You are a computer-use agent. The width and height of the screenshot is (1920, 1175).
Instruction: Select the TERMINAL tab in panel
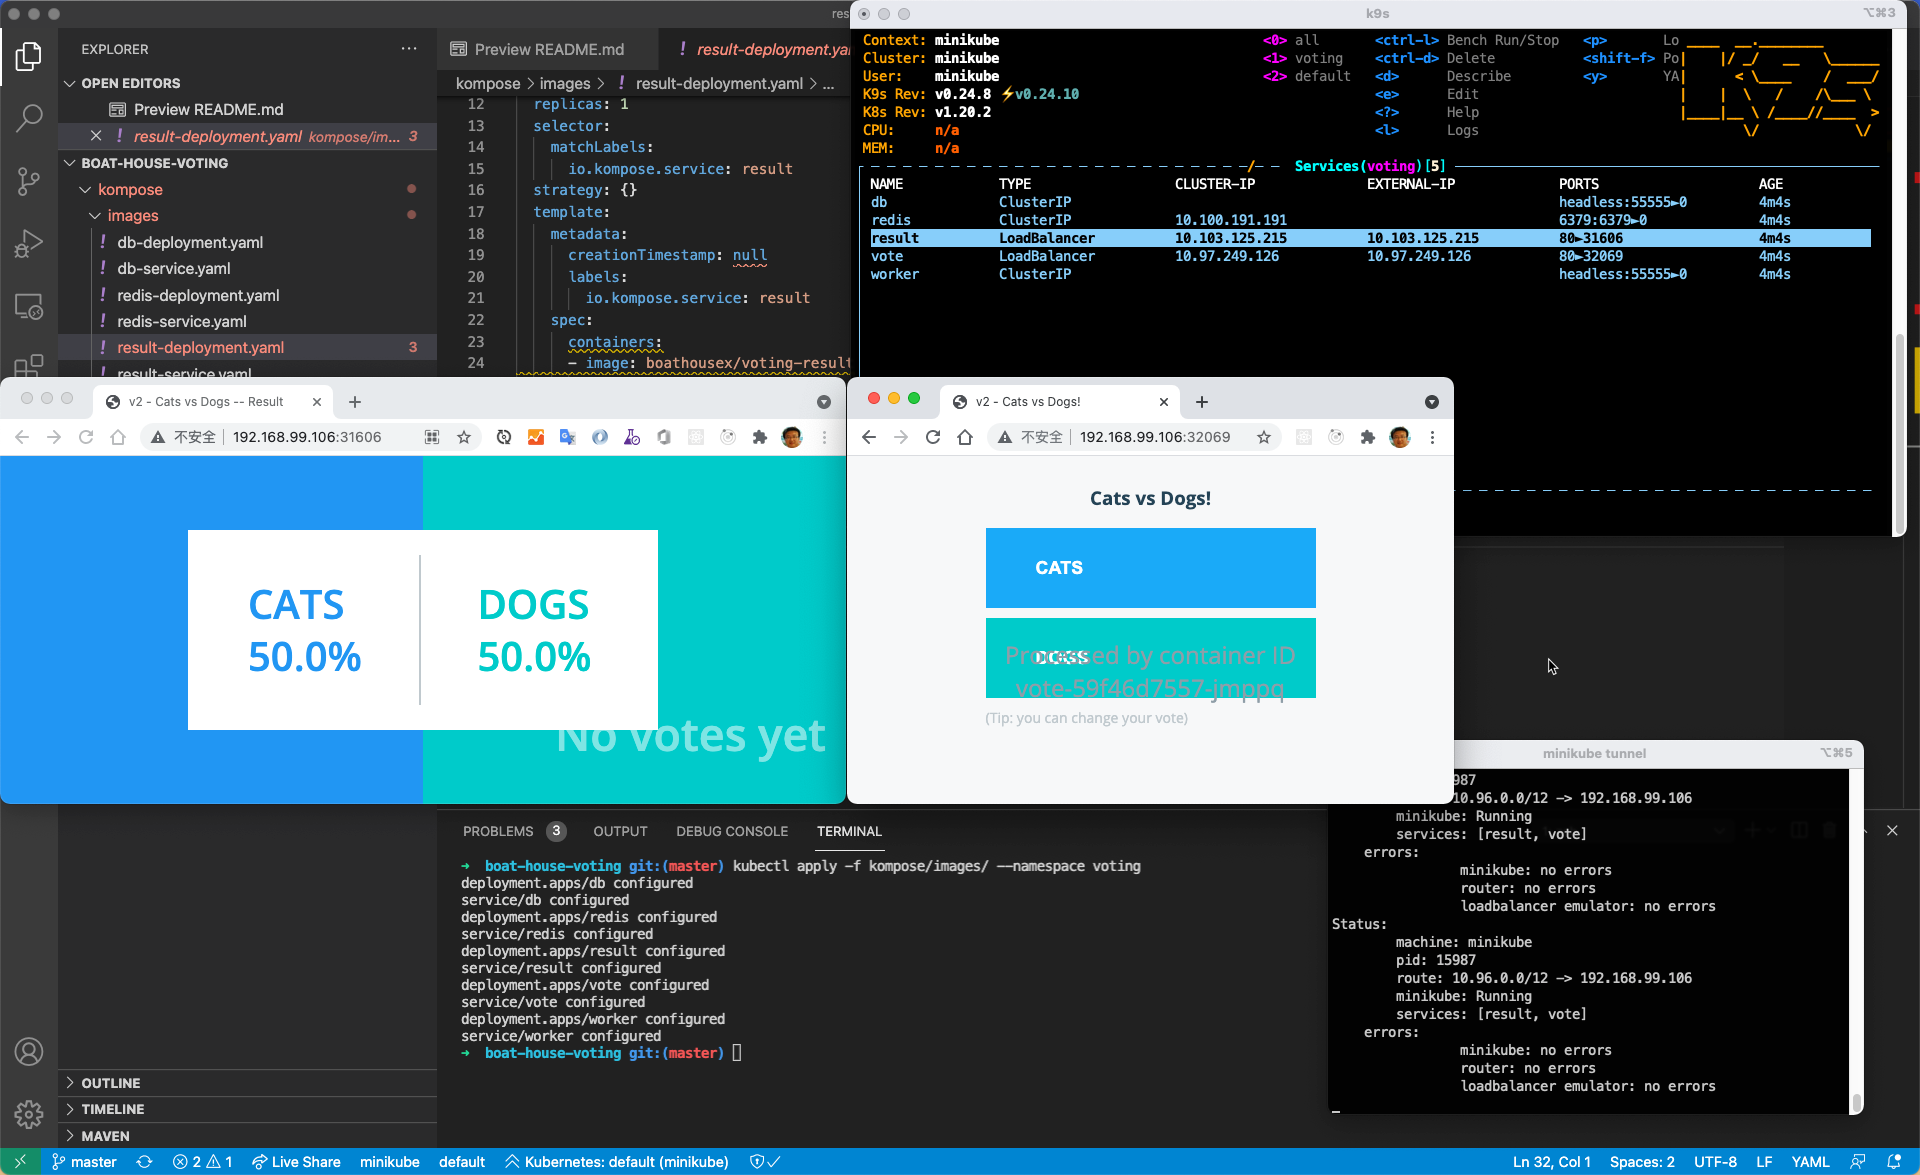(848, 831)
